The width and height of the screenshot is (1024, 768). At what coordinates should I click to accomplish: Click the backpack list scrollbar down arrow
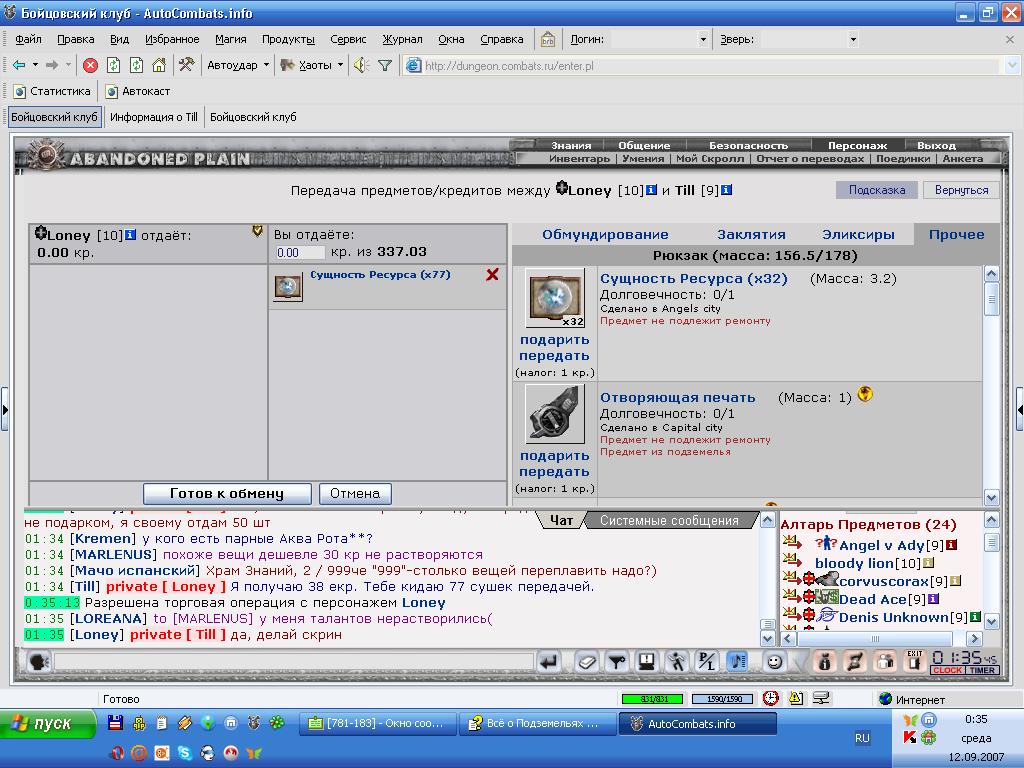point(991,498)
